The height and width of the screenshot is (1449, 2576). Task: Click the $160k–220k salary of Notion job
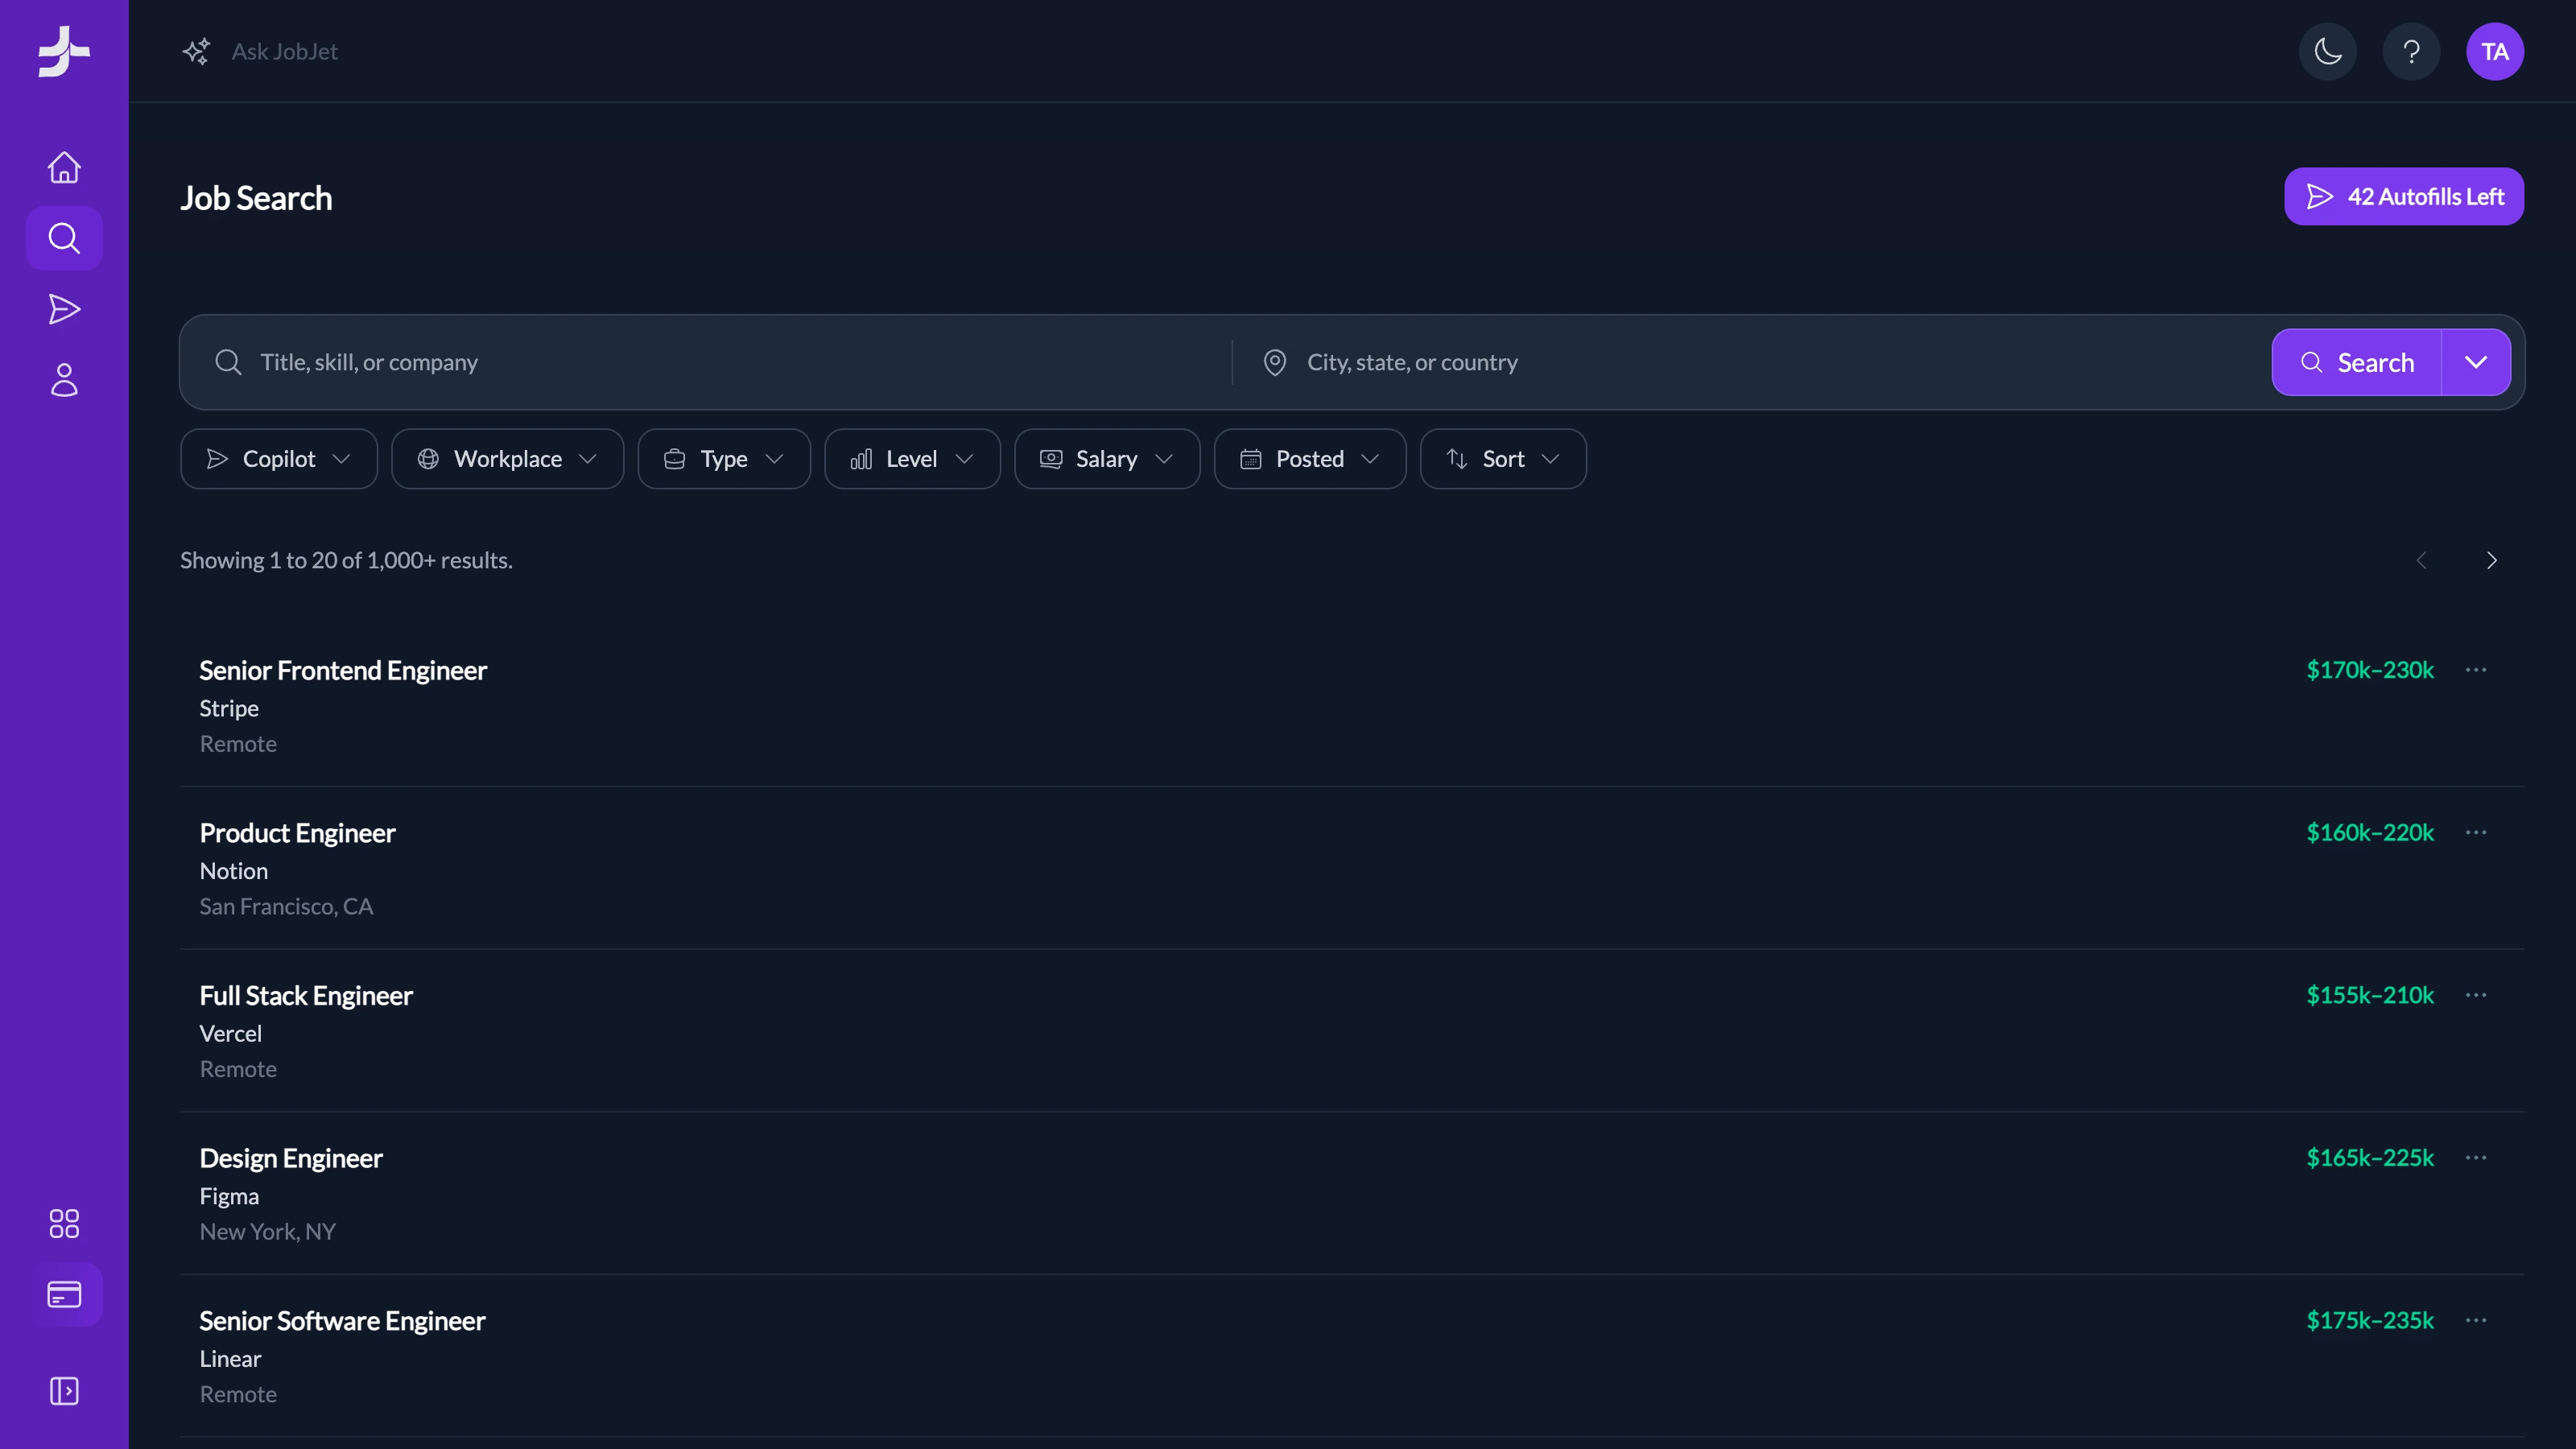(2370, 832)
